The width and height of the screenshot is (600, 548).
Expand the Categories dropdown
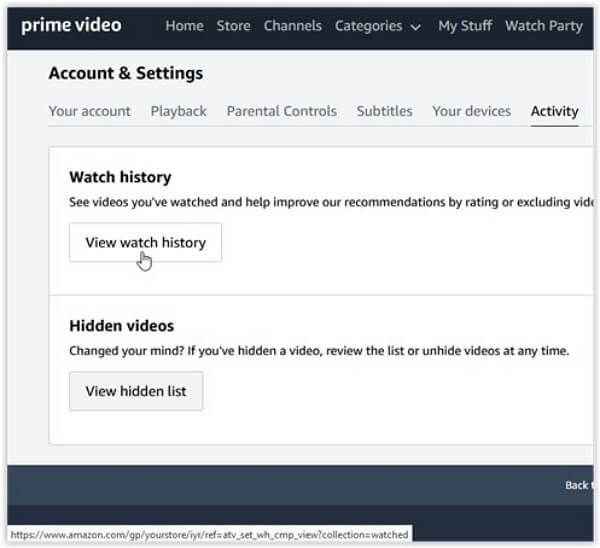378,26
